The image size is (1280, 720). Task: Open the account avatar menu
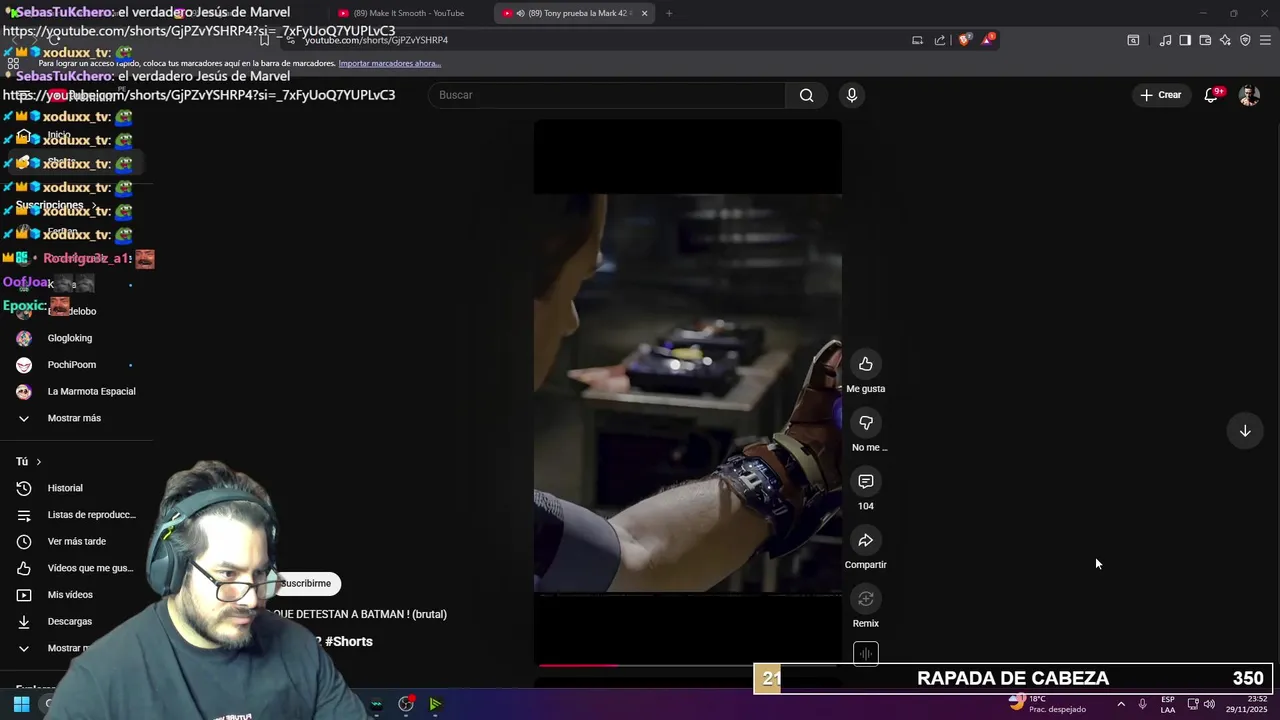point(1249,95)
